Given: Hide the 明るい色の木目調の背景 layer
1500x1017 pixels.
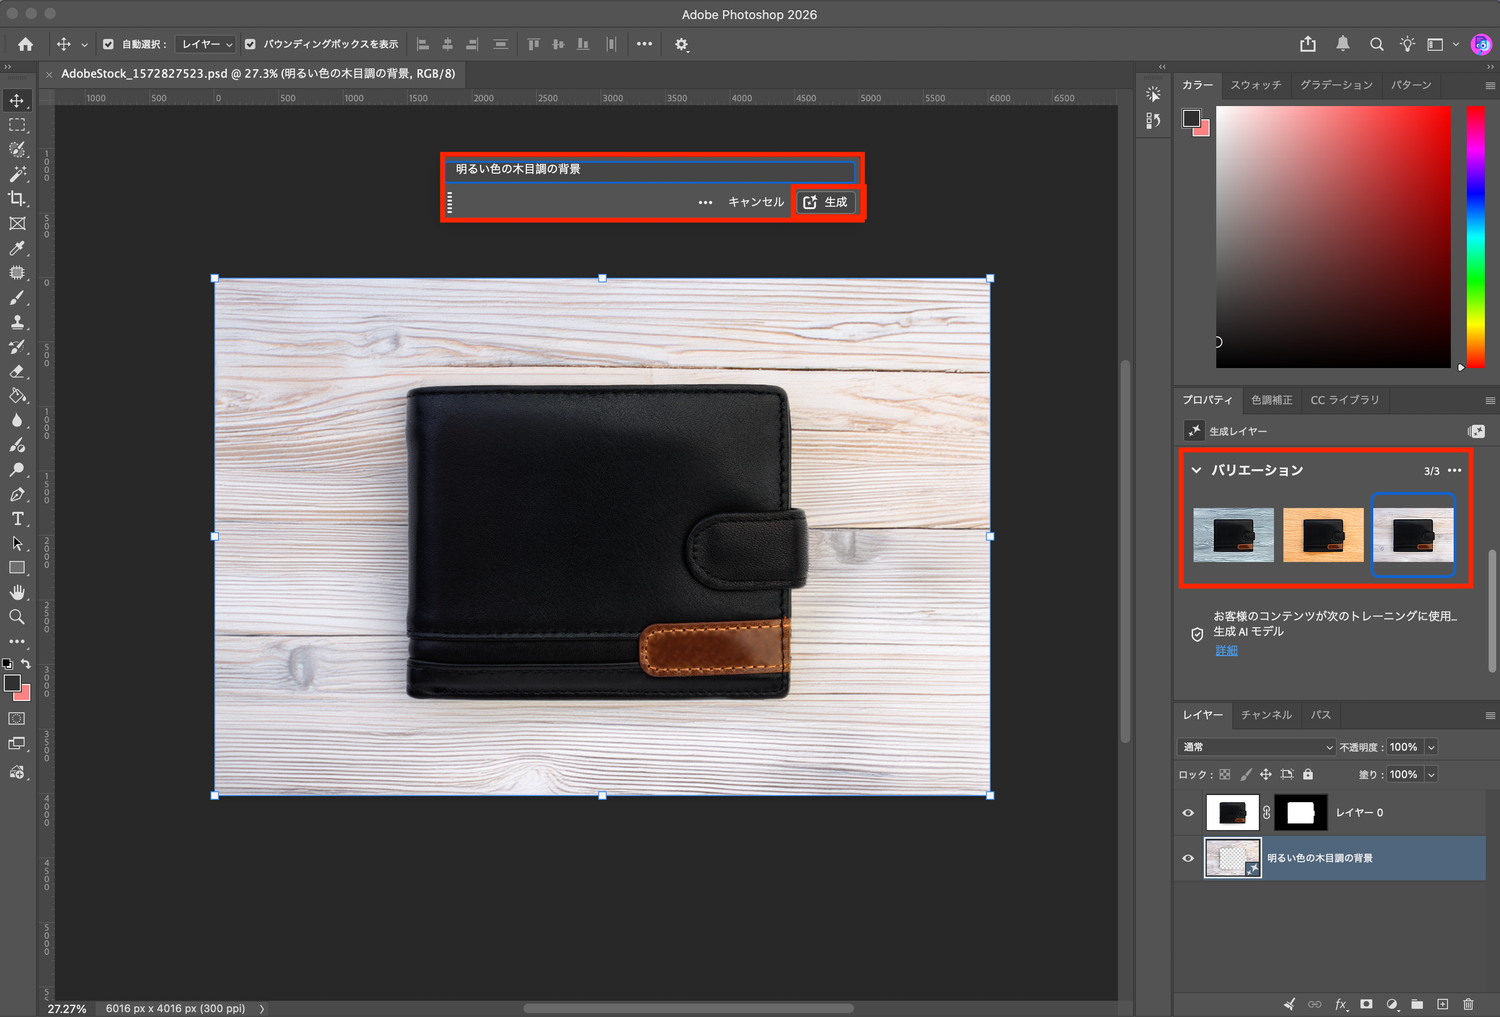Looking at the screenshot, I should pyautogui.click(x=1188, y=858).
